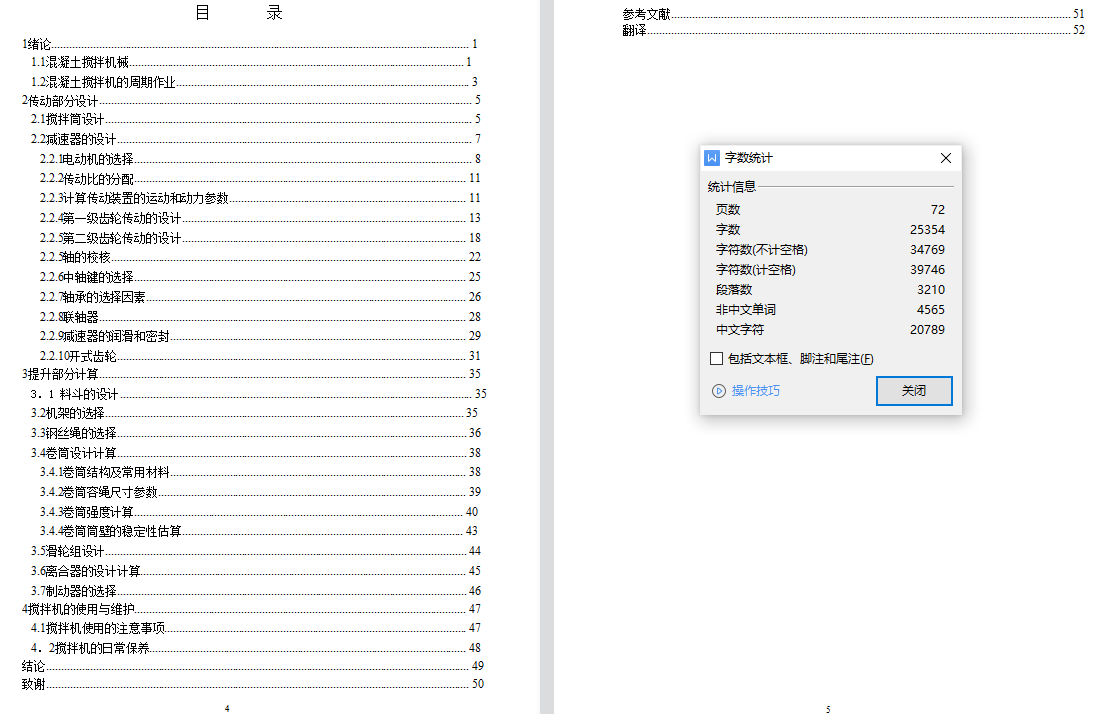Image resolution: width=1093 pixels, height=714 pixels.
Task: Click the 字数 value 25354 in statistics
Action: pos(926,230)
